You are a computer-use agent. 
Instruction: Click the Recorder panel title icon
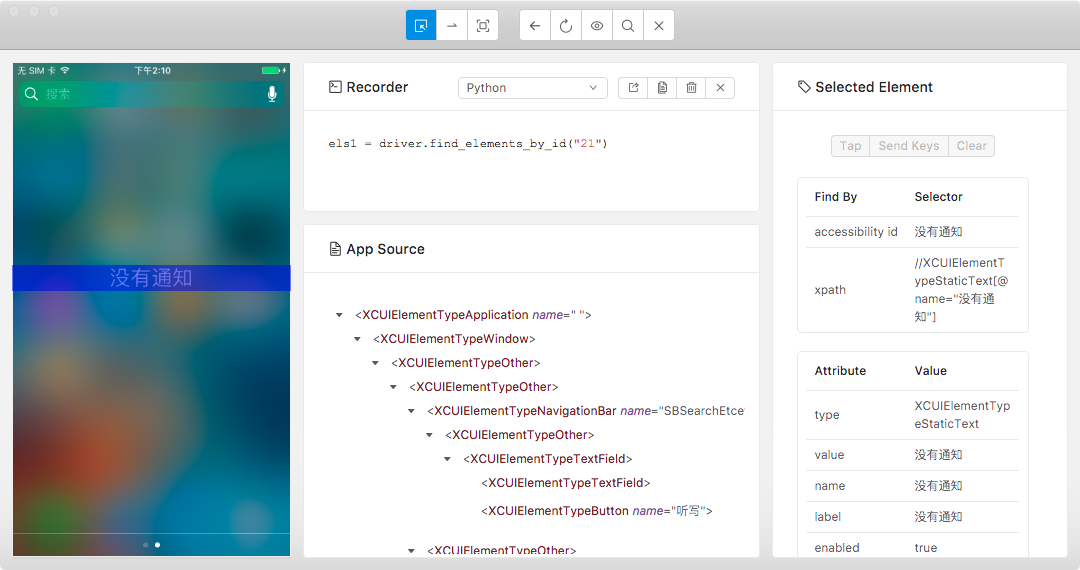(335, 87)
